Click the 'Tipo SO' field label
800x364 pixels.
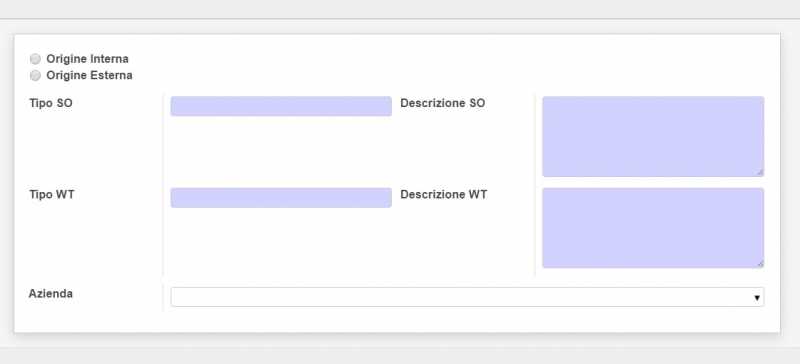point(51,103)
